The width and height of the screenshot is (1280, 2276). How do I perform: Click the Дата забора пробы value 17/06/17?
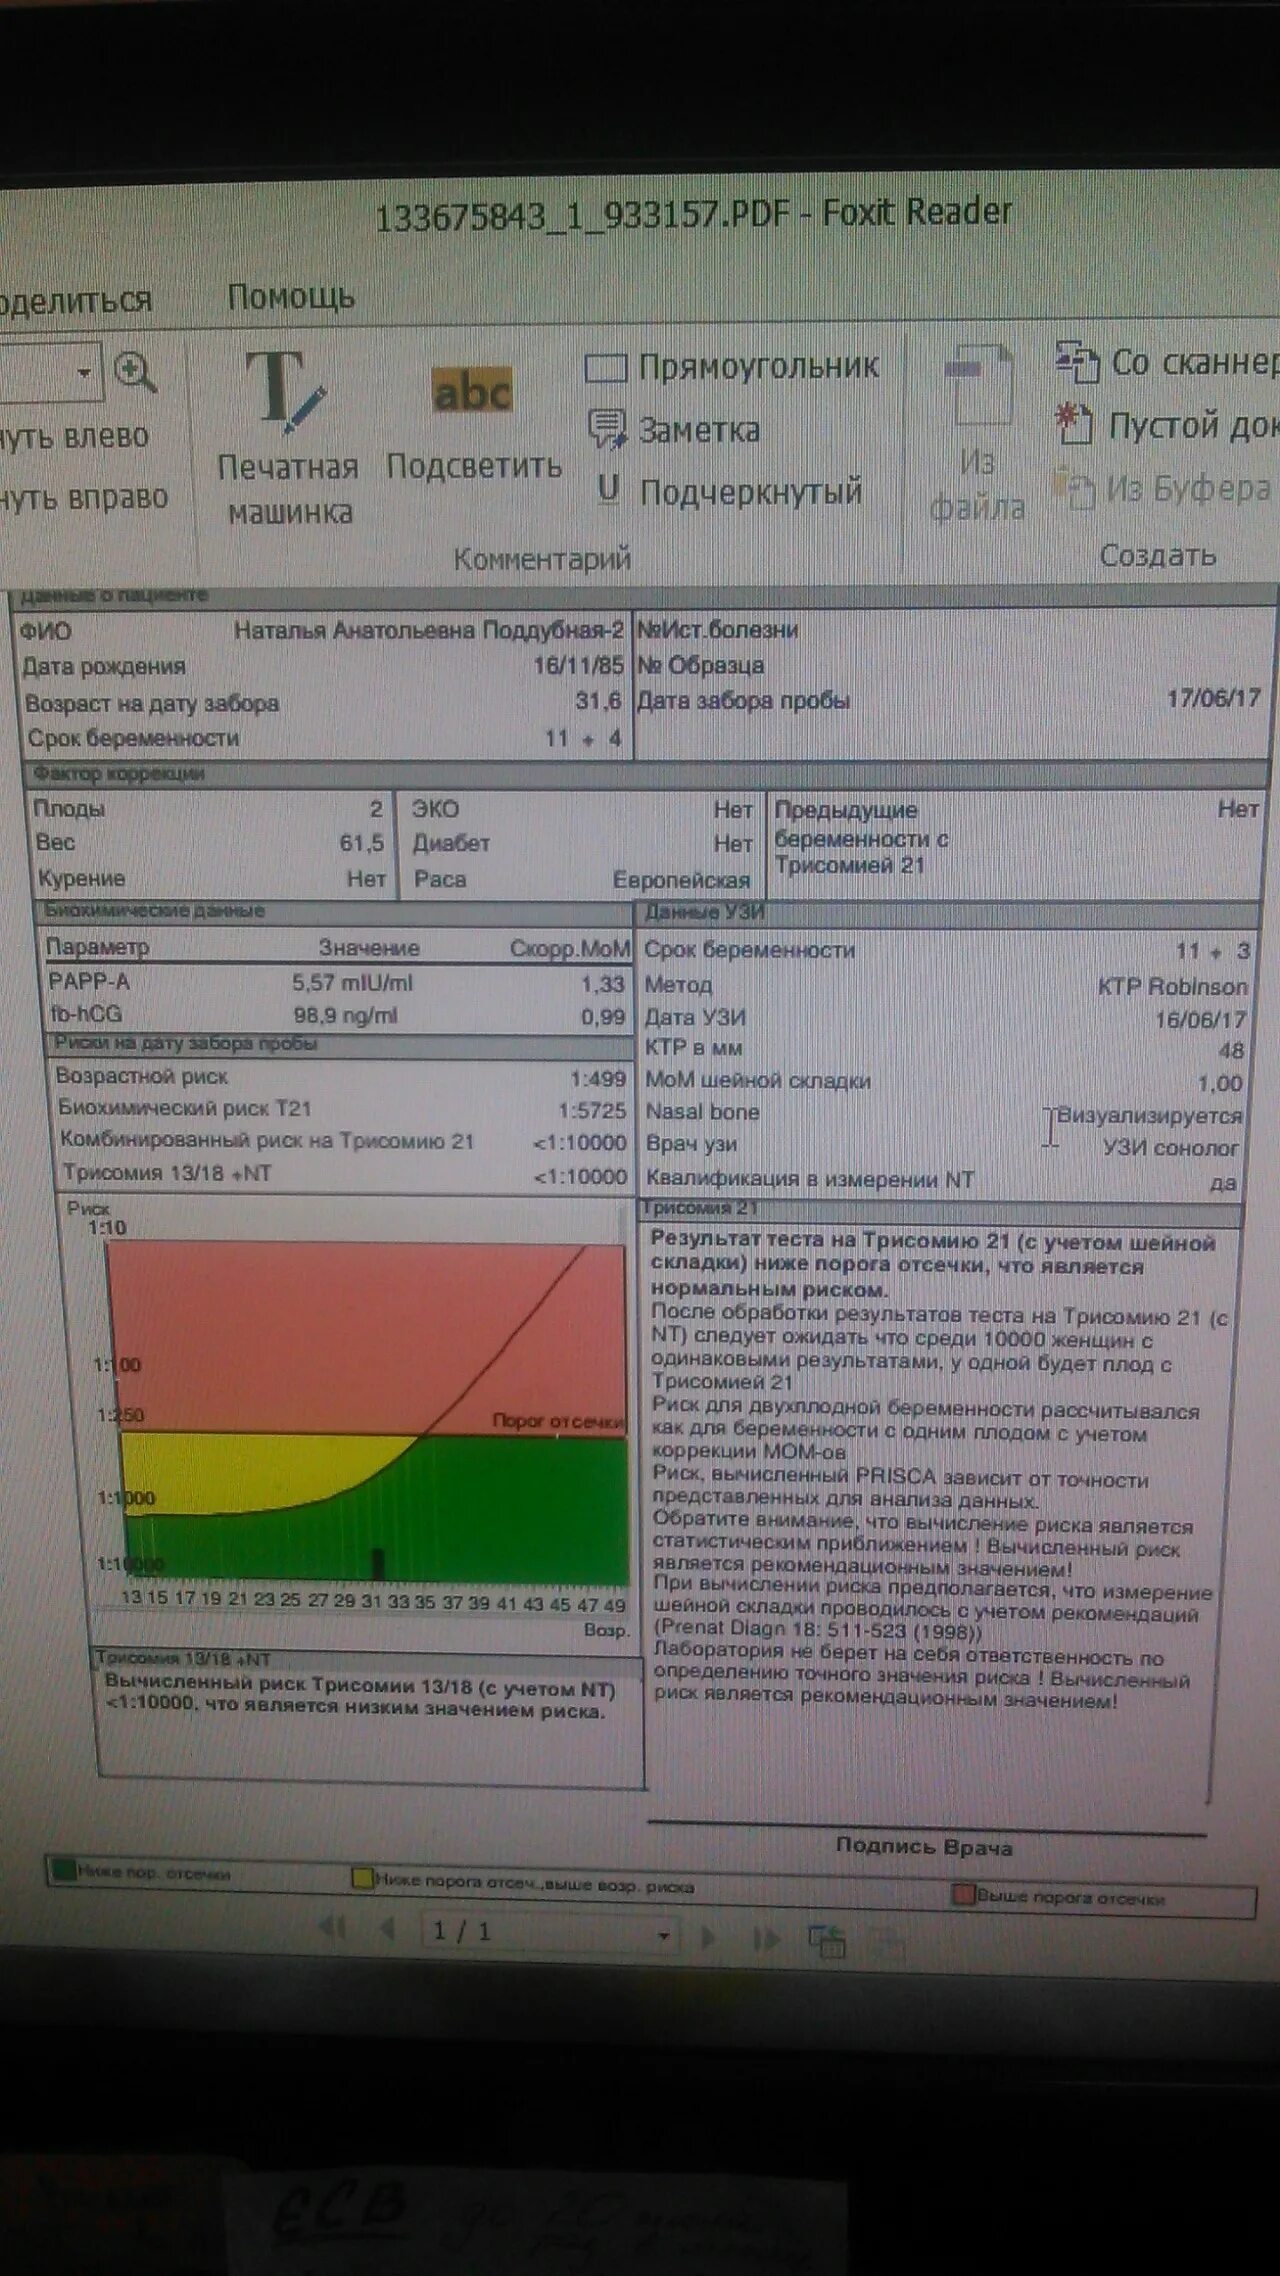coord(1213,698)
